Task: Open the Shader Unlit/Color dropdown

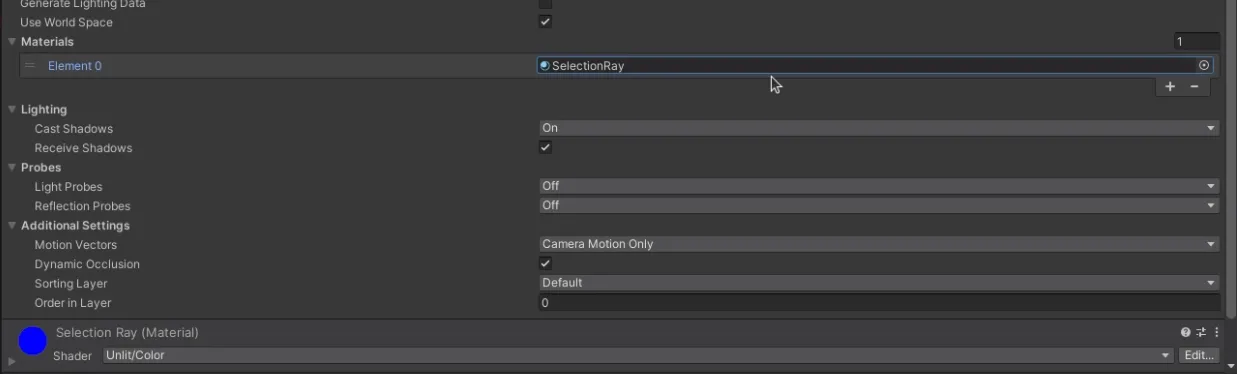Action: pos(638,355)
